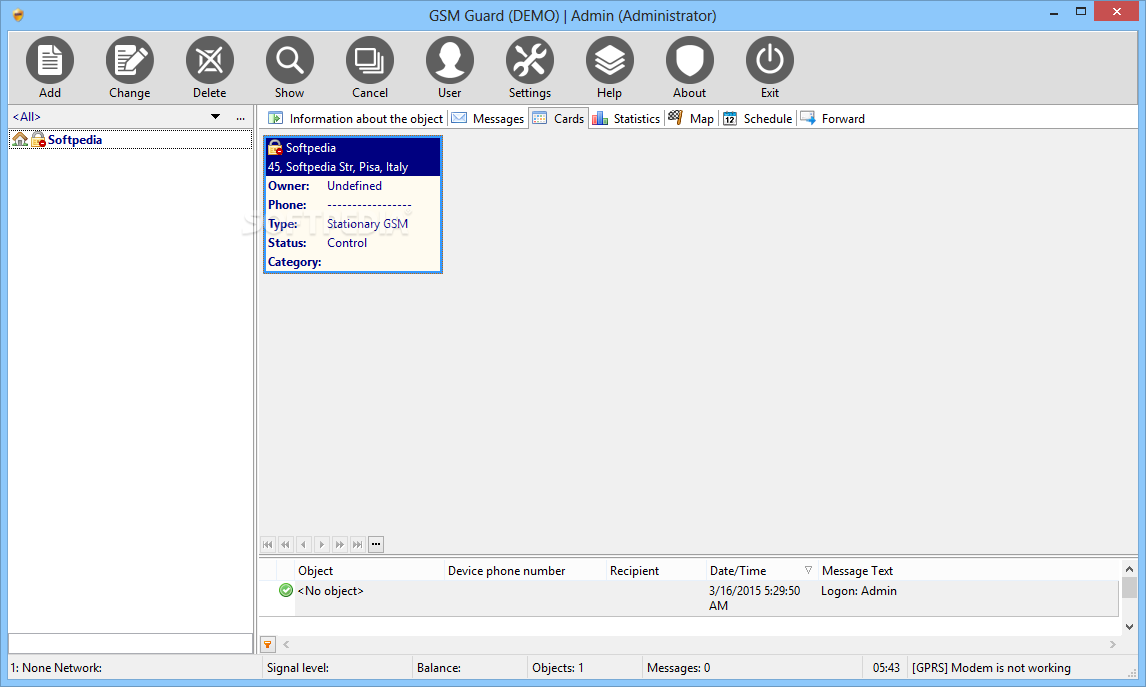Open the About shield icon

[x=690, y=60]
